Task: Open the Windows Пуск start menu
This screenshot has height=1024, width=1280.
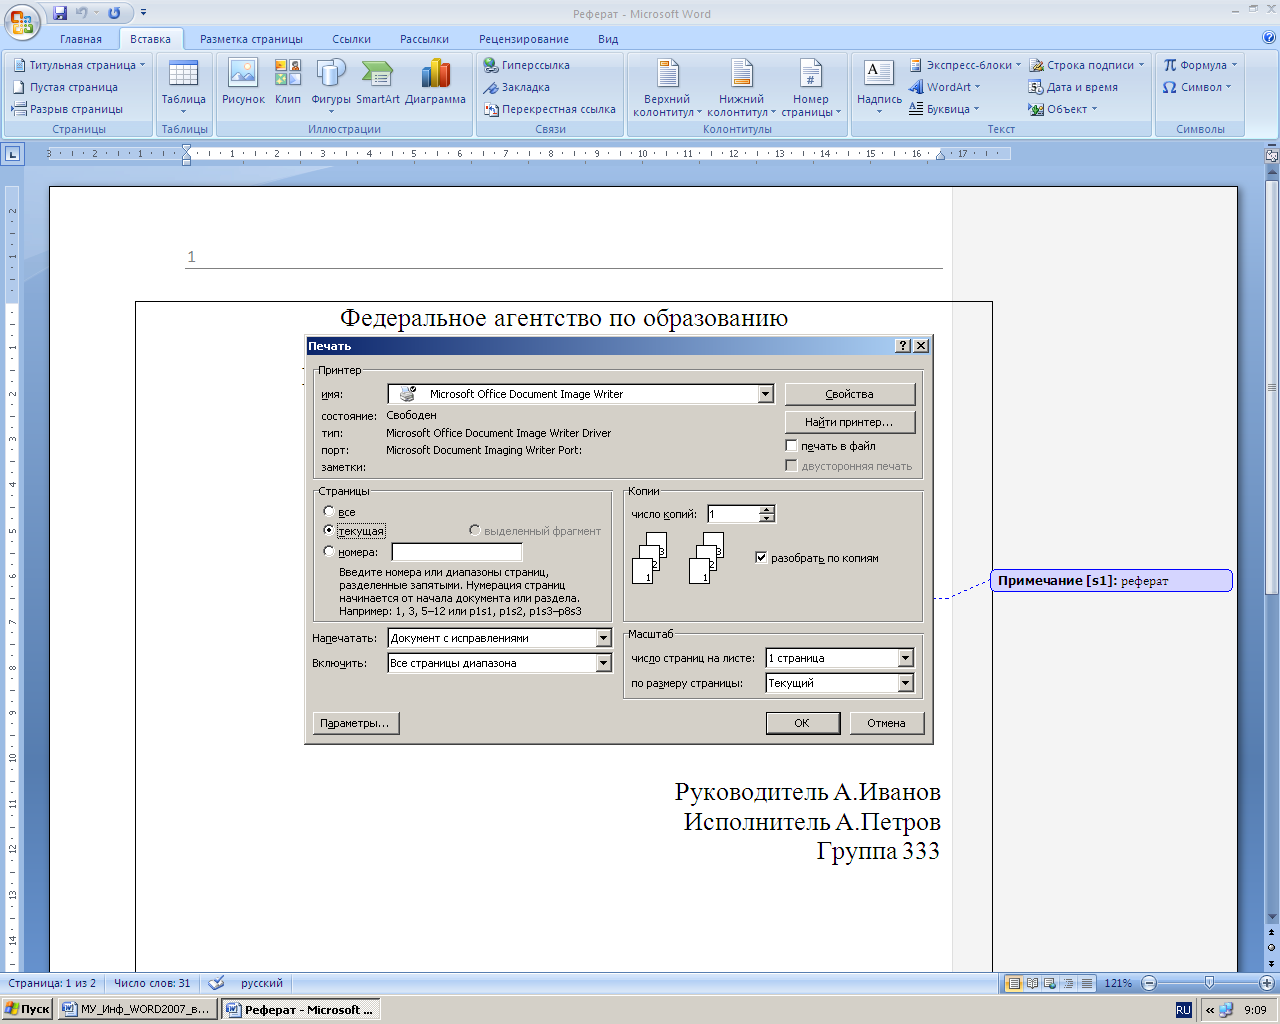Action: 27,1010
